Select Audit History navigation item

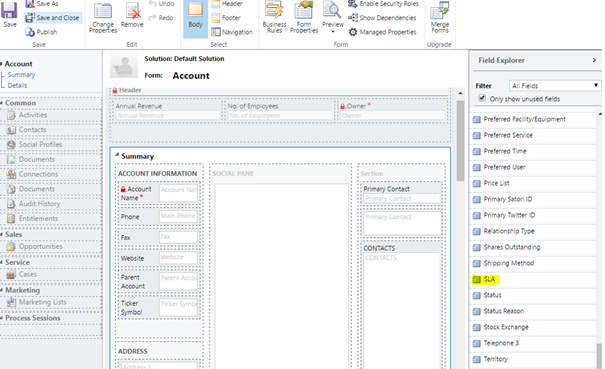coord(34,203)
